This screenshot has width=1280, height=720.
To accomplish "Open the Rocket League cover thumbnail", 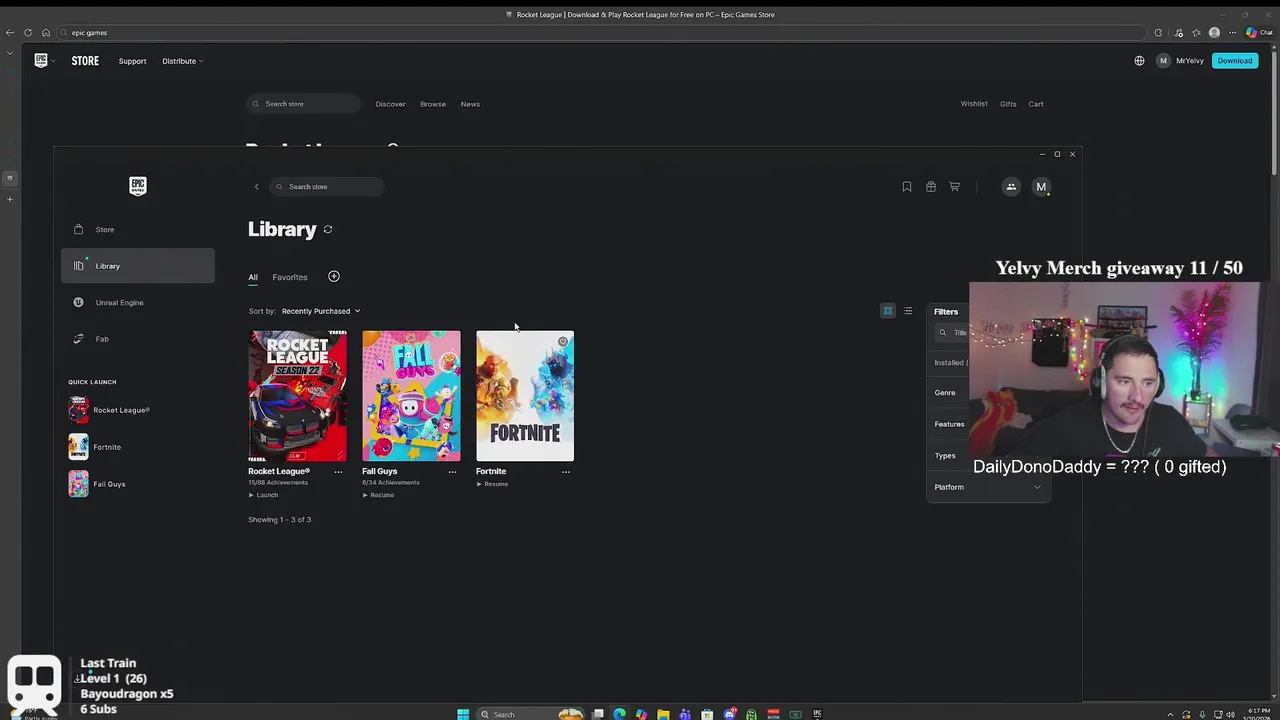I will pos(298,396).
